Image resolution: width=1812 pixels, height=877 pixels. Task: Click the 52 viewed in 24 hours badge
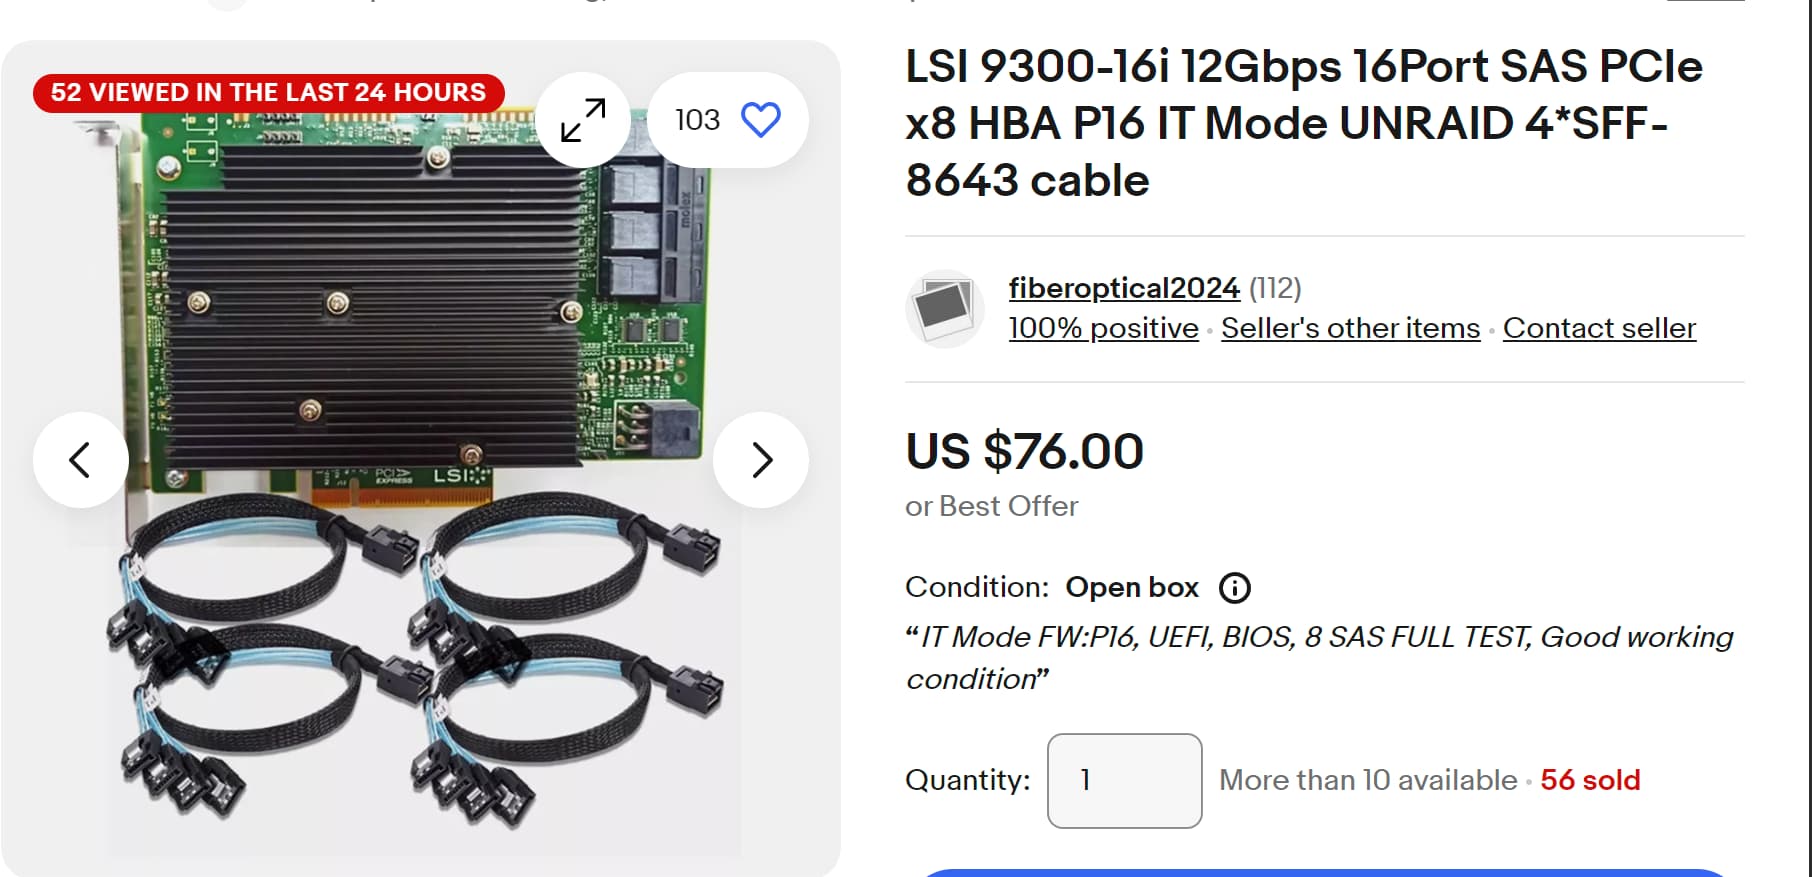268,93
